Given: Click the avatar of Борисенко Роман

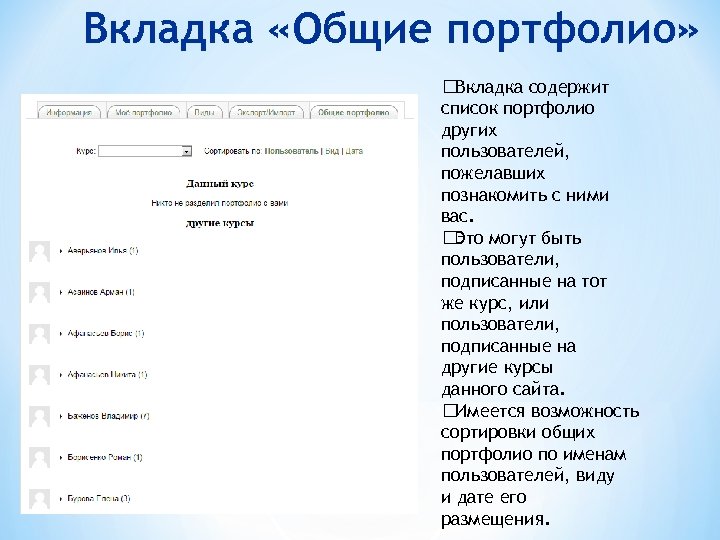Looking at the screenshot, I should click(x=39, y=458).
